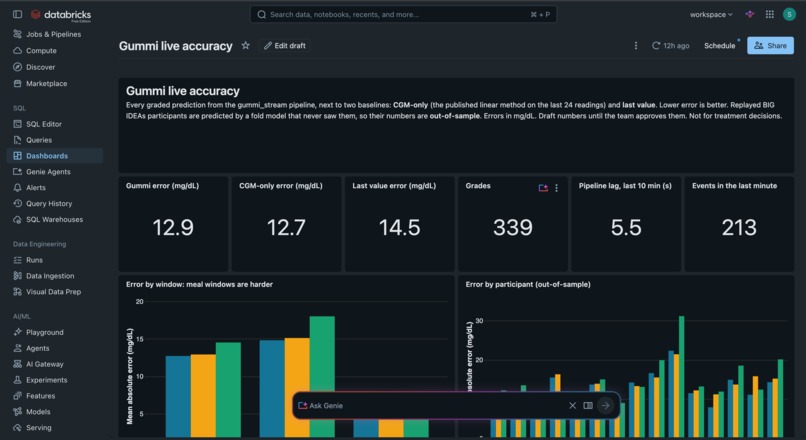Viewport: 806px width, 440px height.
Task: Click the Last value error 14.5
Action: [x=399, y=227]
